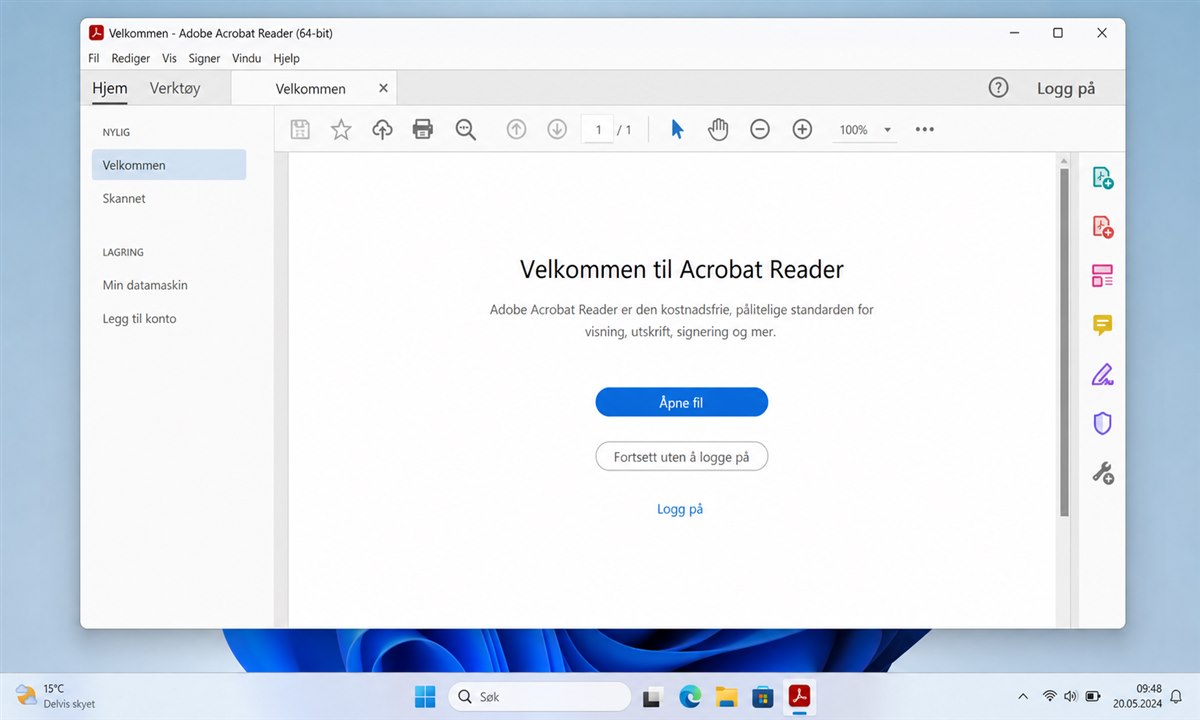Show hidden system tray icons chevron
Image resolution: width=1200 pixels, height=720 pixels.
click(x=1022, y=696)
